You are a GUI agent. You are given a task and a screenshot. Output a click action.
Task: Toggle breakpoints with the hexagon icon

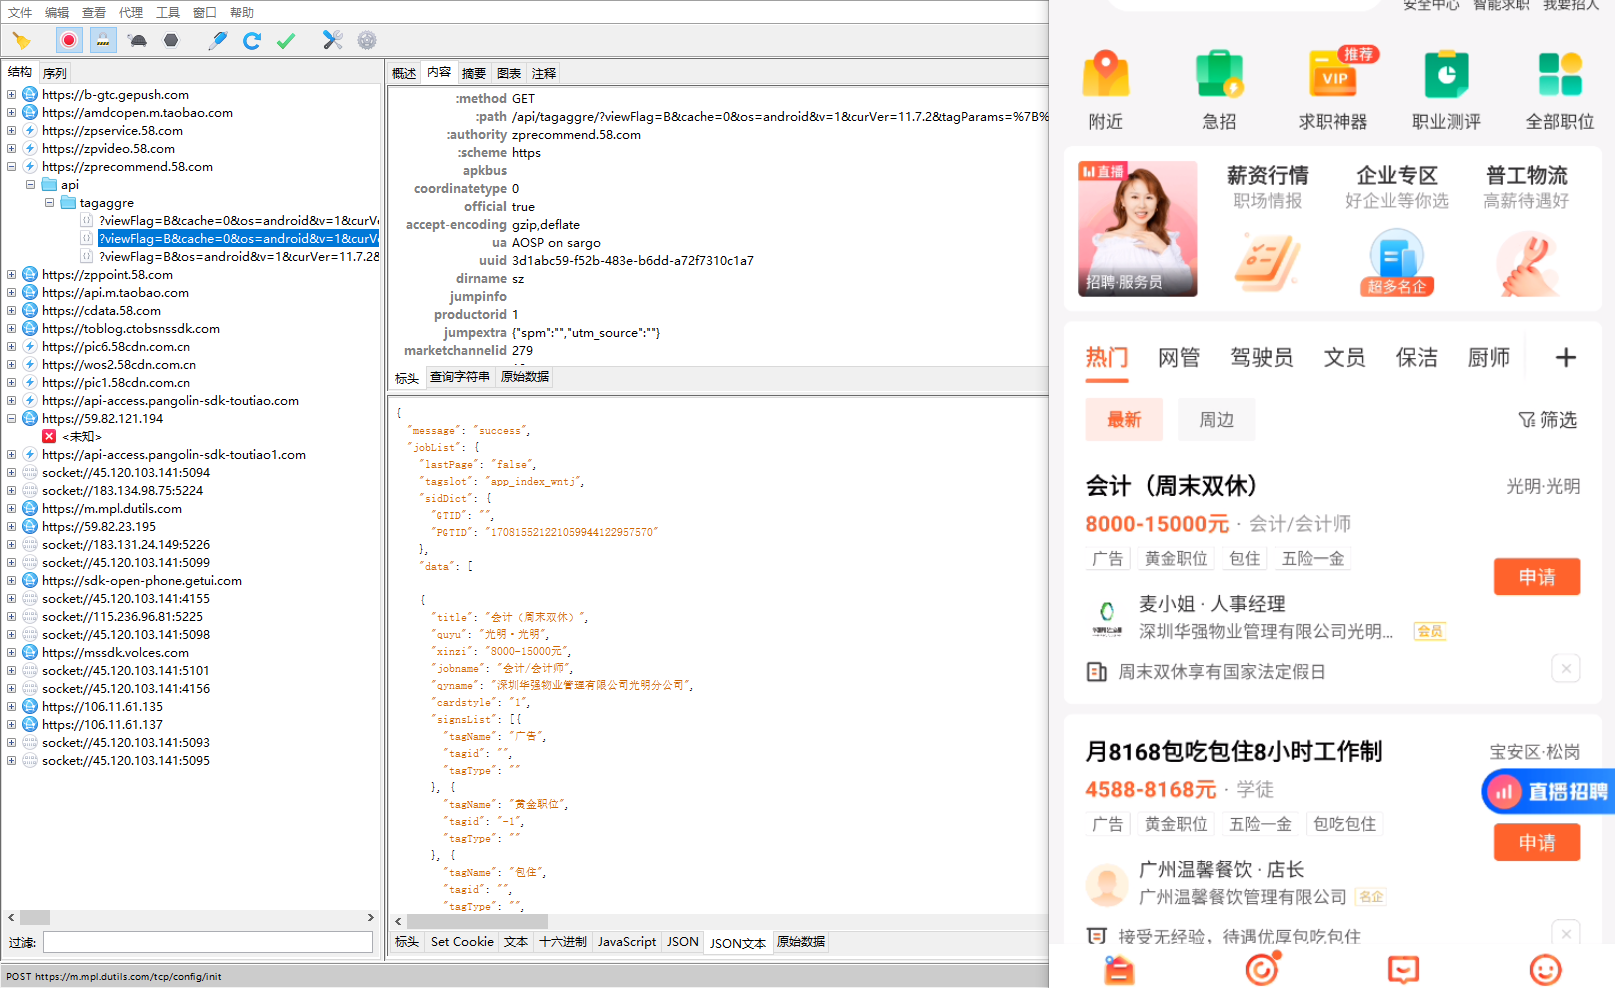[x=171, y=40]
